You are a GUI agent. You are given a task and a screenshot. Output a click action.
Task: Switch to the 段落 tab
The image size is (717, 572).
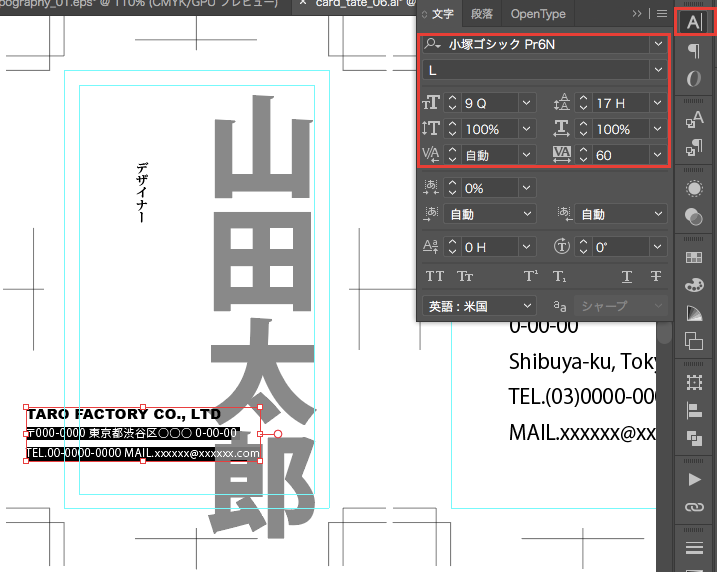(x=481, y=14)
